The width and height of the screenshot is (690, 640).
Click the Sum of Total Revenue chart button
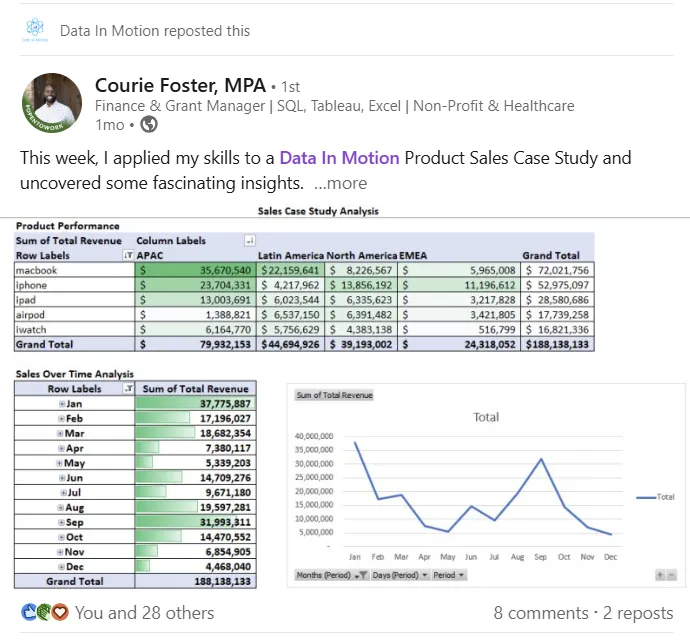coord(334,395)
